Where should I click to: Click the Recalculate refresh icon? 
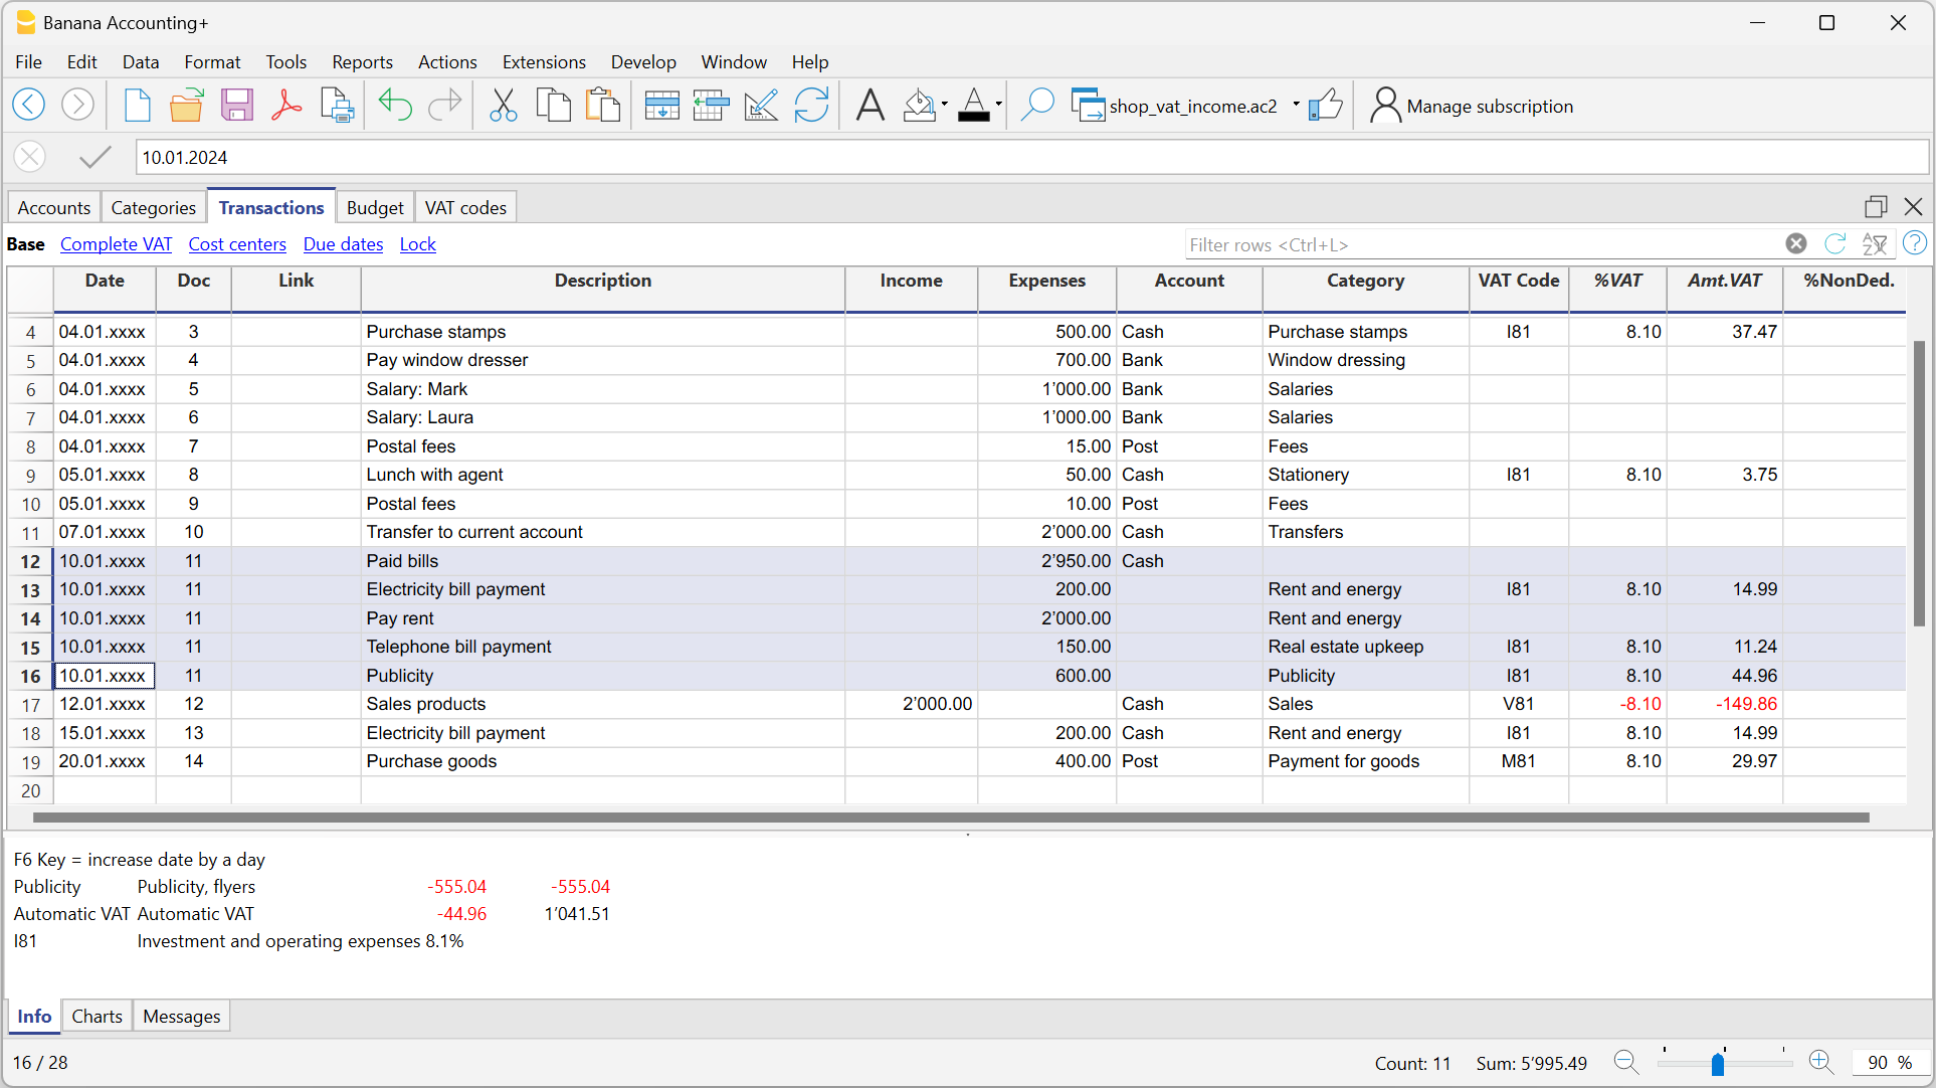[x=811, y=105]
